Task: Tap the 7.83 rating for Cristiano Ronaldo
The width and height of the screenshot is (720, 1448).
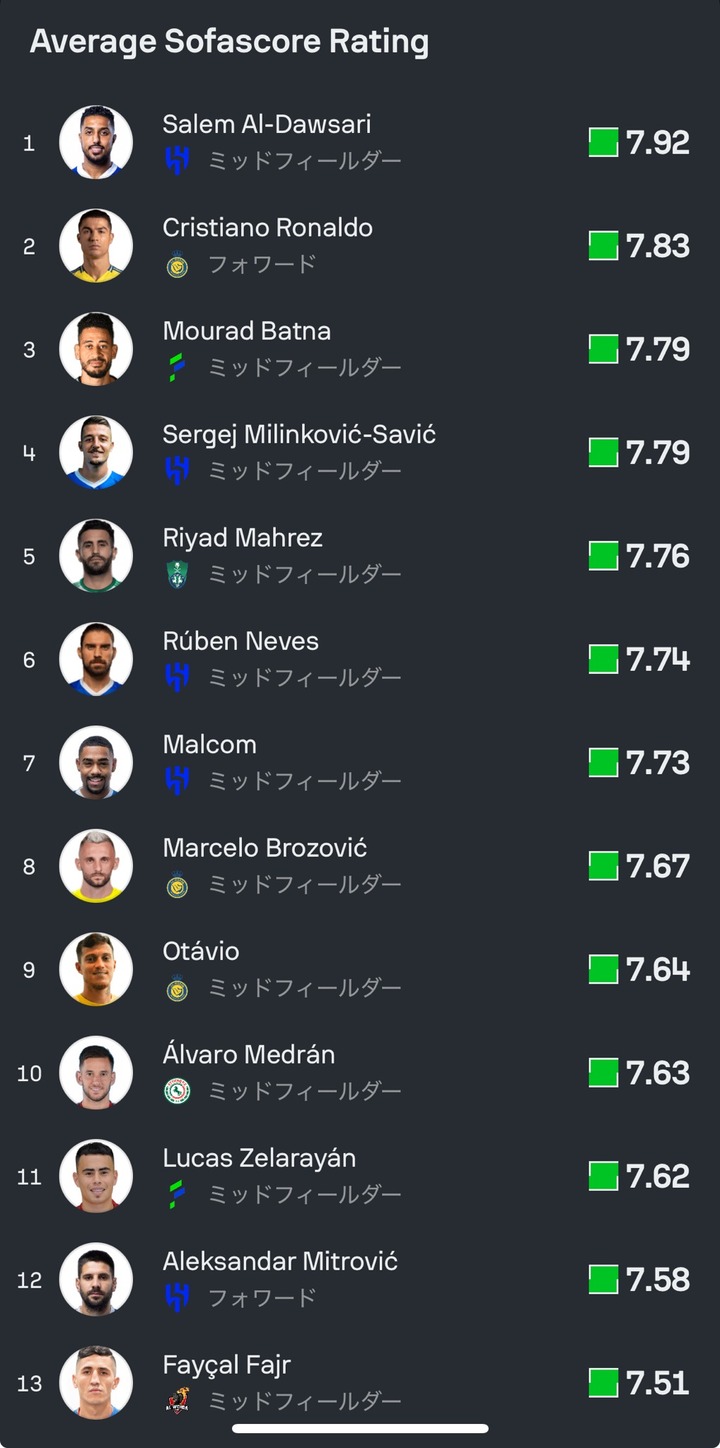Action: 658,246
